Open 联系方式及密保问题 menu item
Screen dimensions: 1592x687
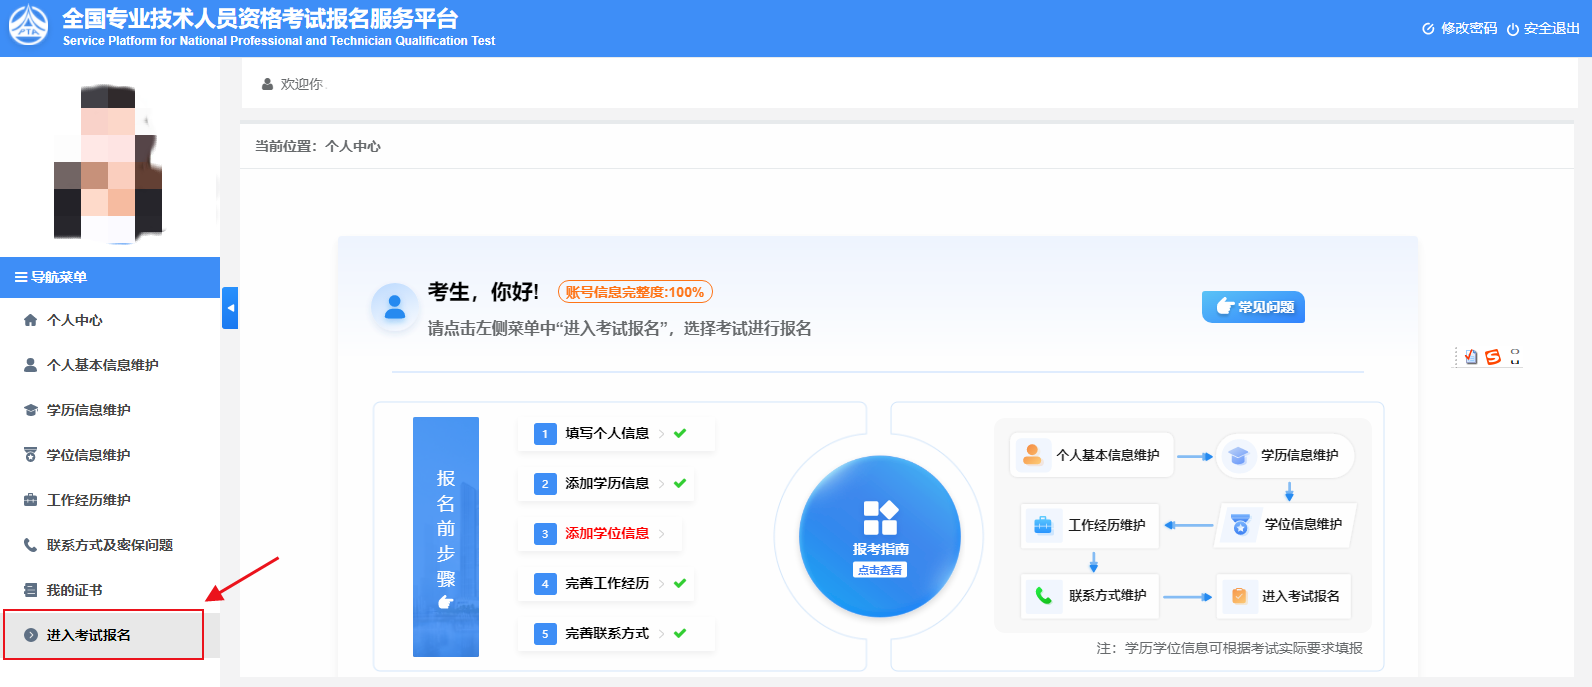(x=109, y=545)
